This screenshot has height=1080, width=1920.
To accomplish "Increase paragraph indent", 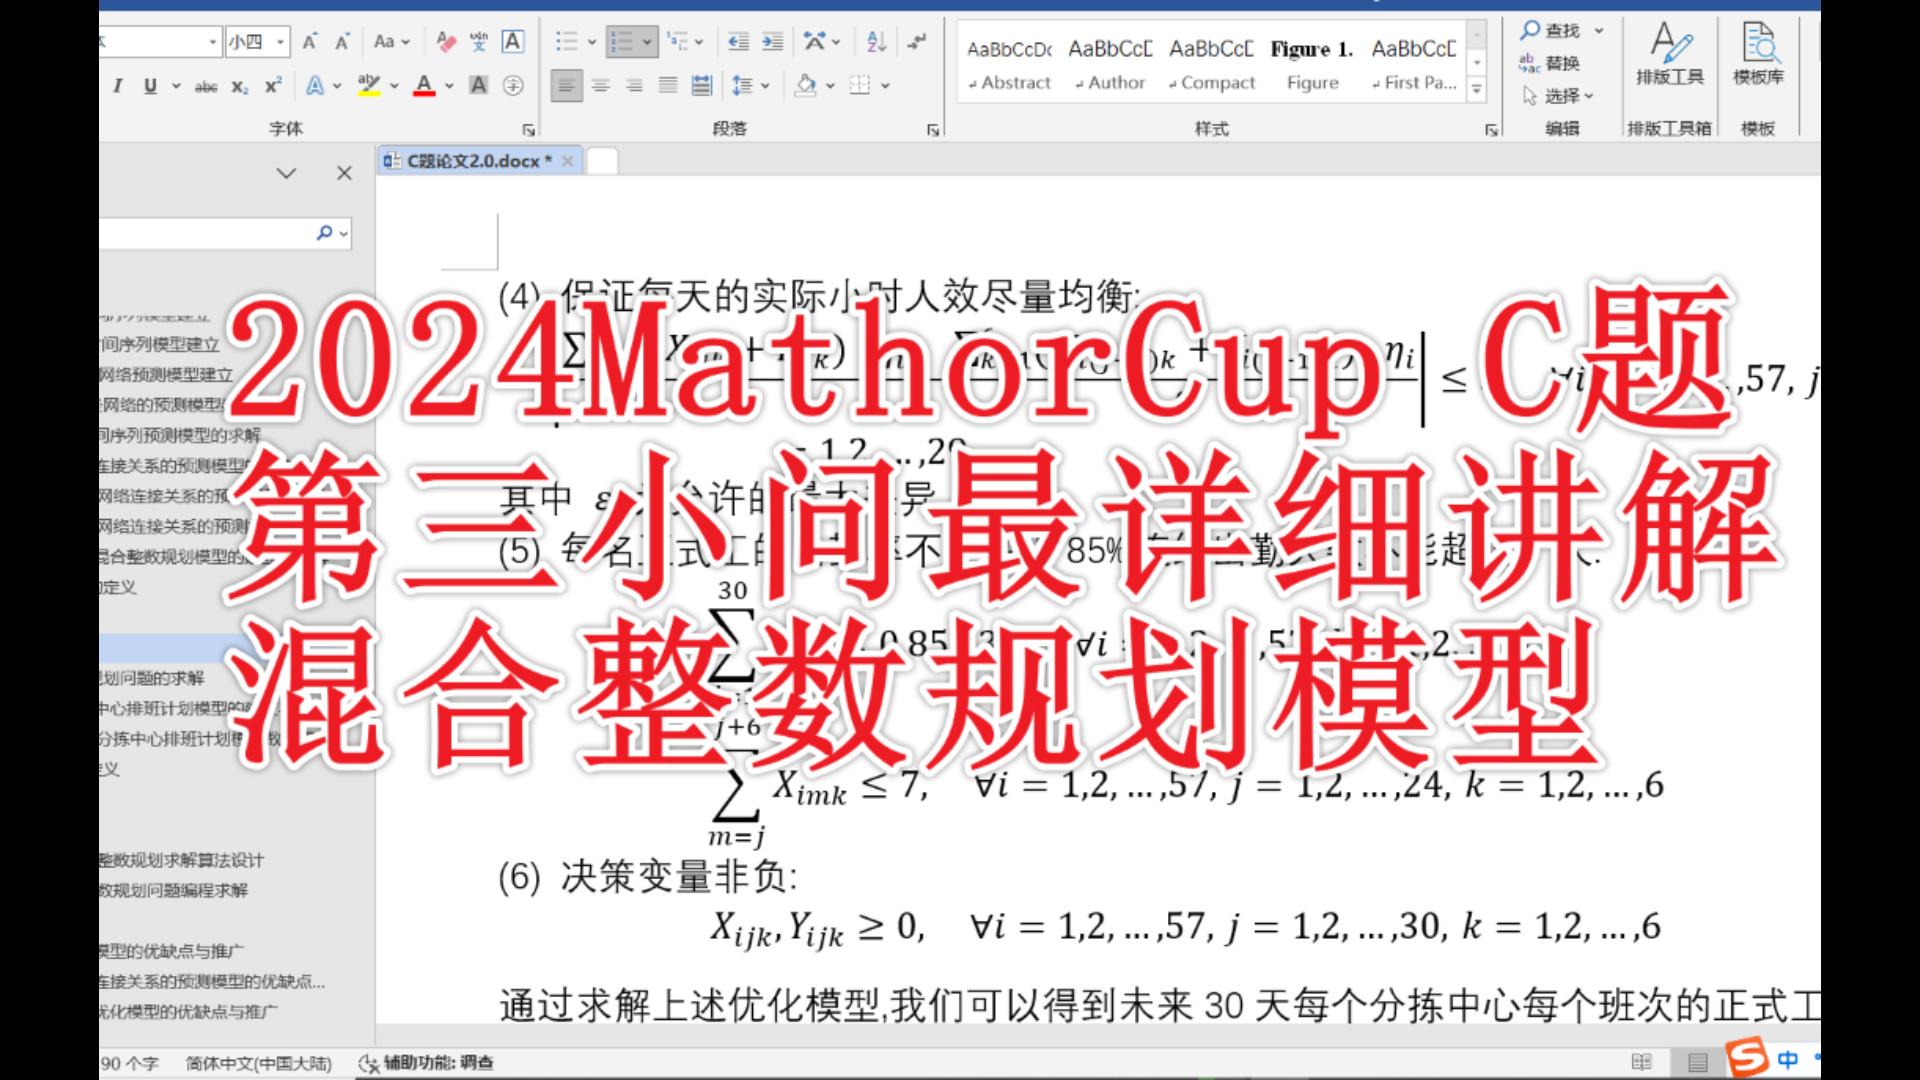I will coord(772,41).
